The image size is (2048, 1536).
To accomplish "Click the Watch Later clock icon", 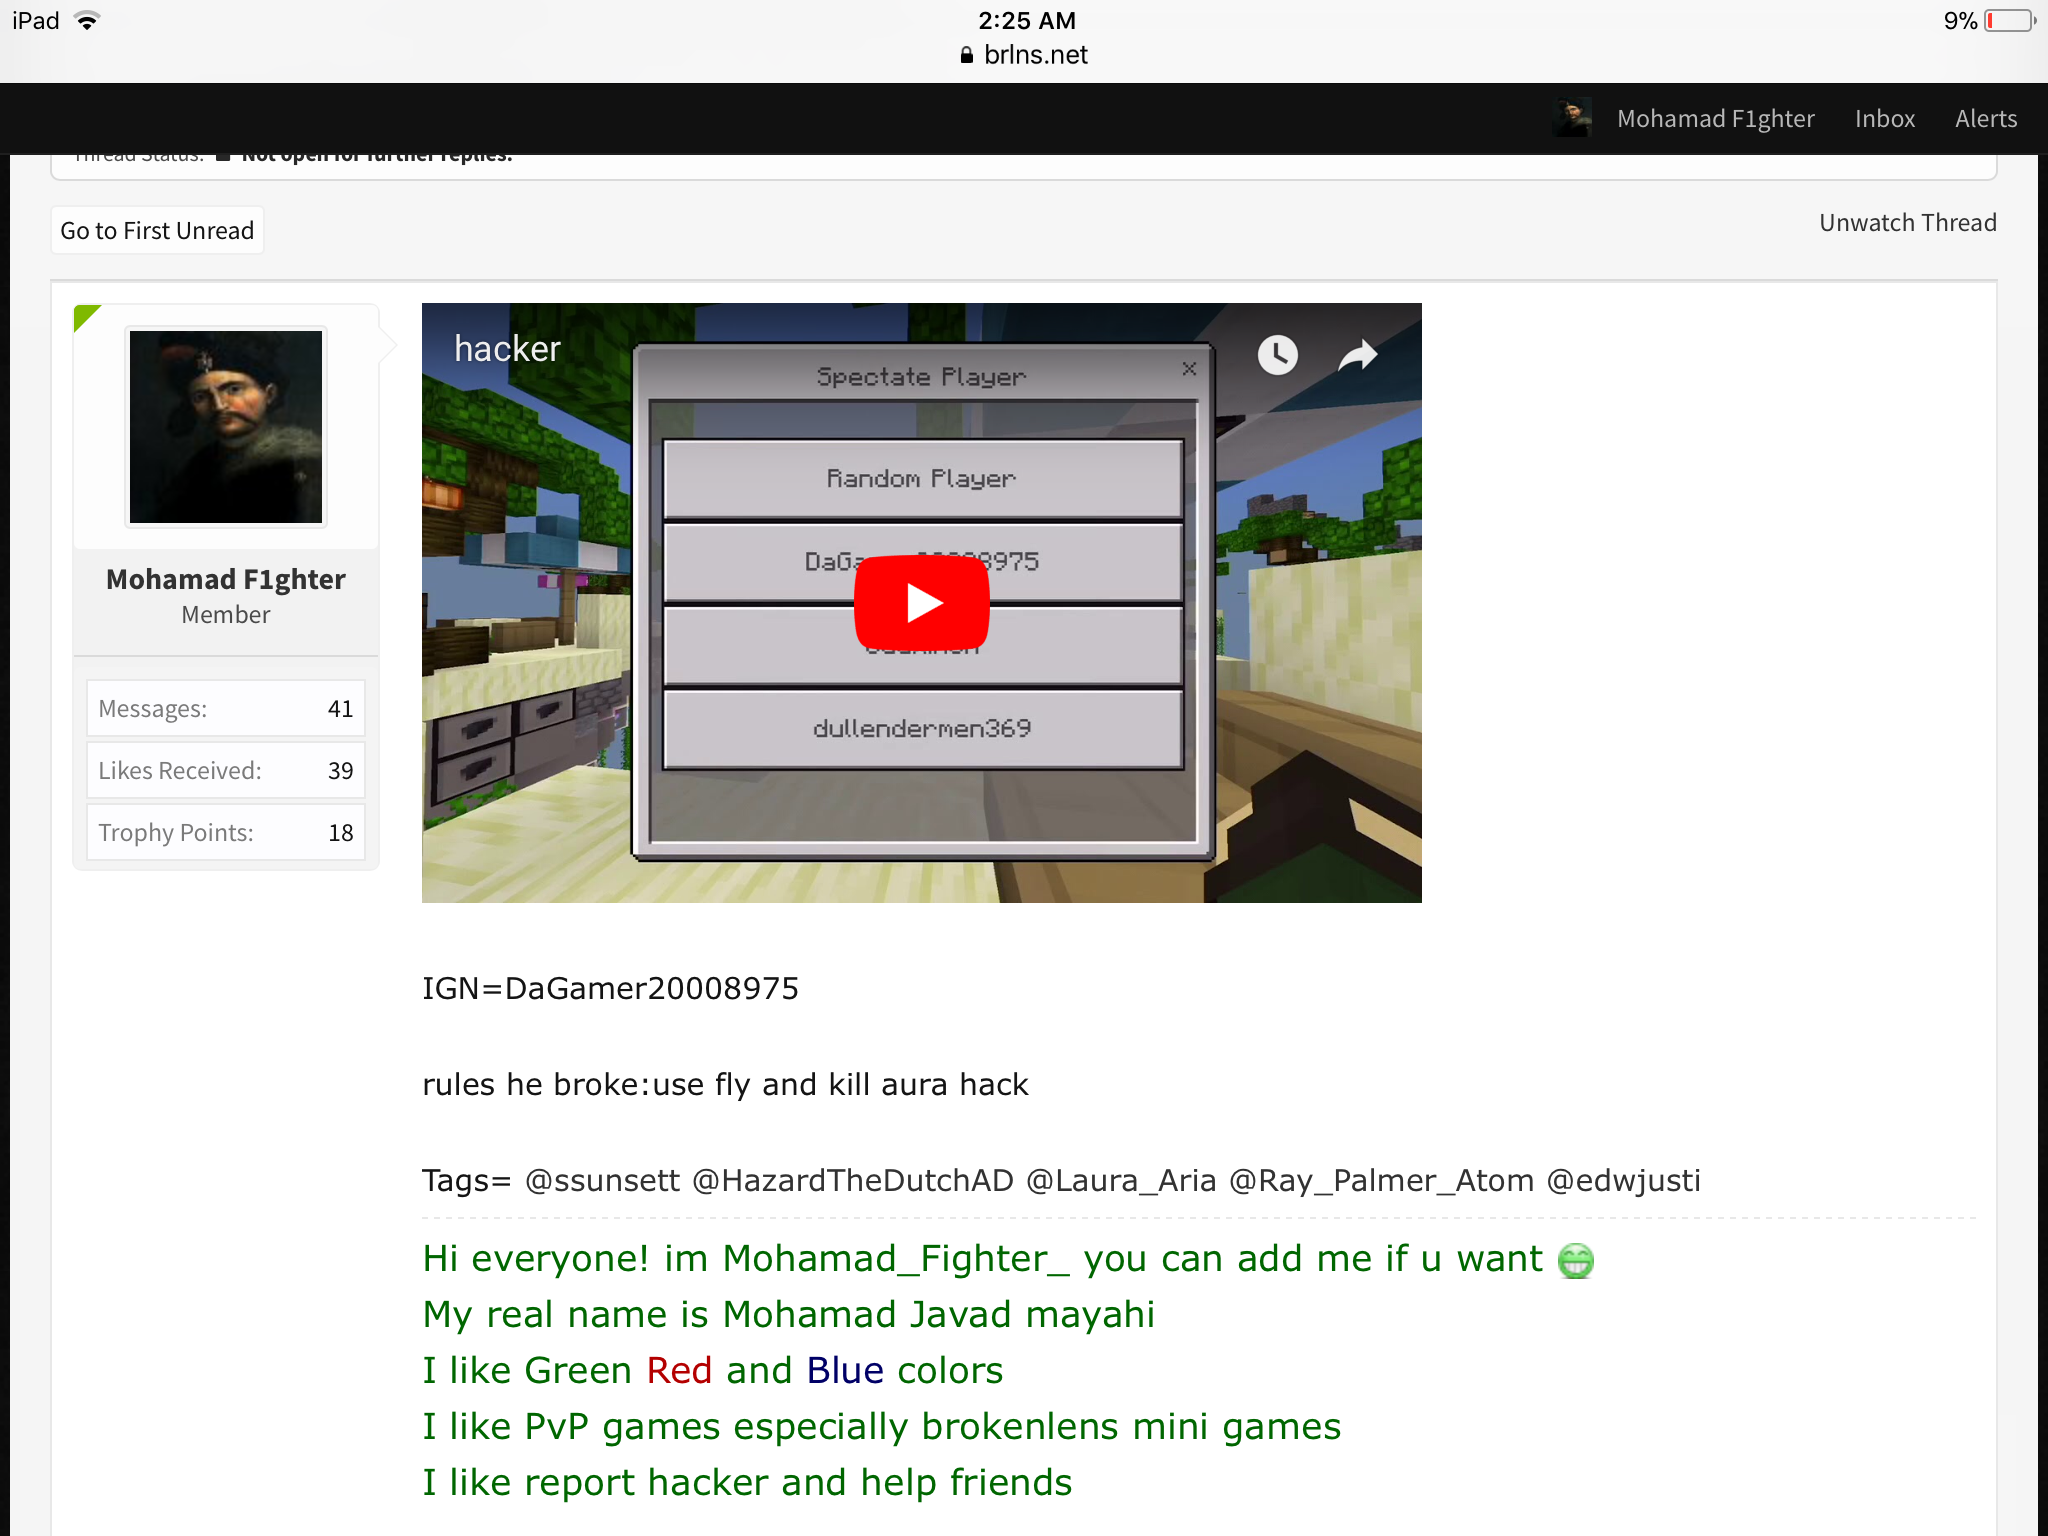I will tap(1277, 354).
